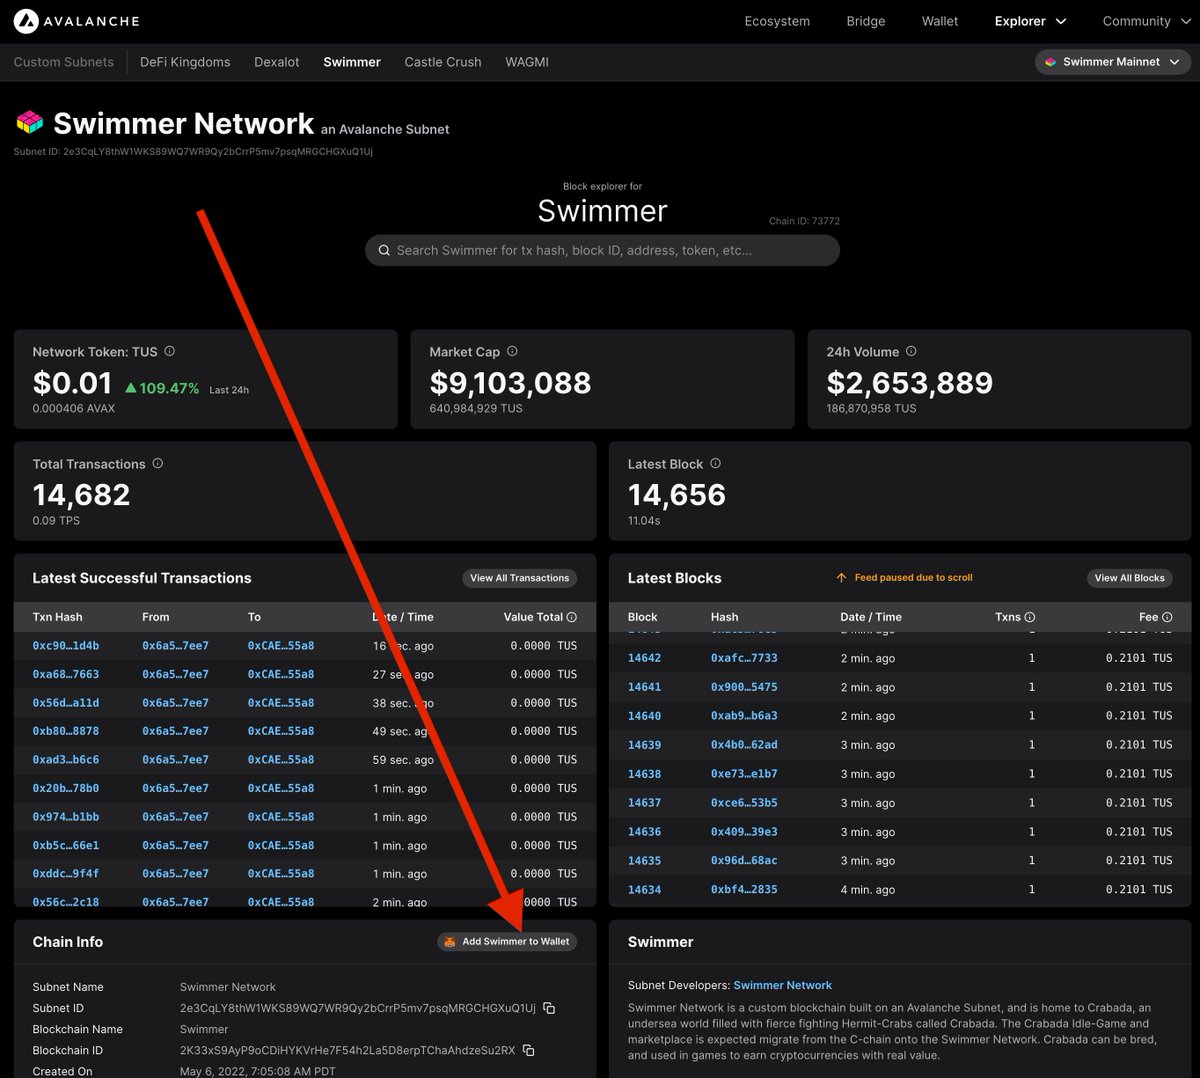Image resolution: width=1200 pixels, height=1078 pixels.
Task: Show Fee column info icon
Action: click(1167, 617)
